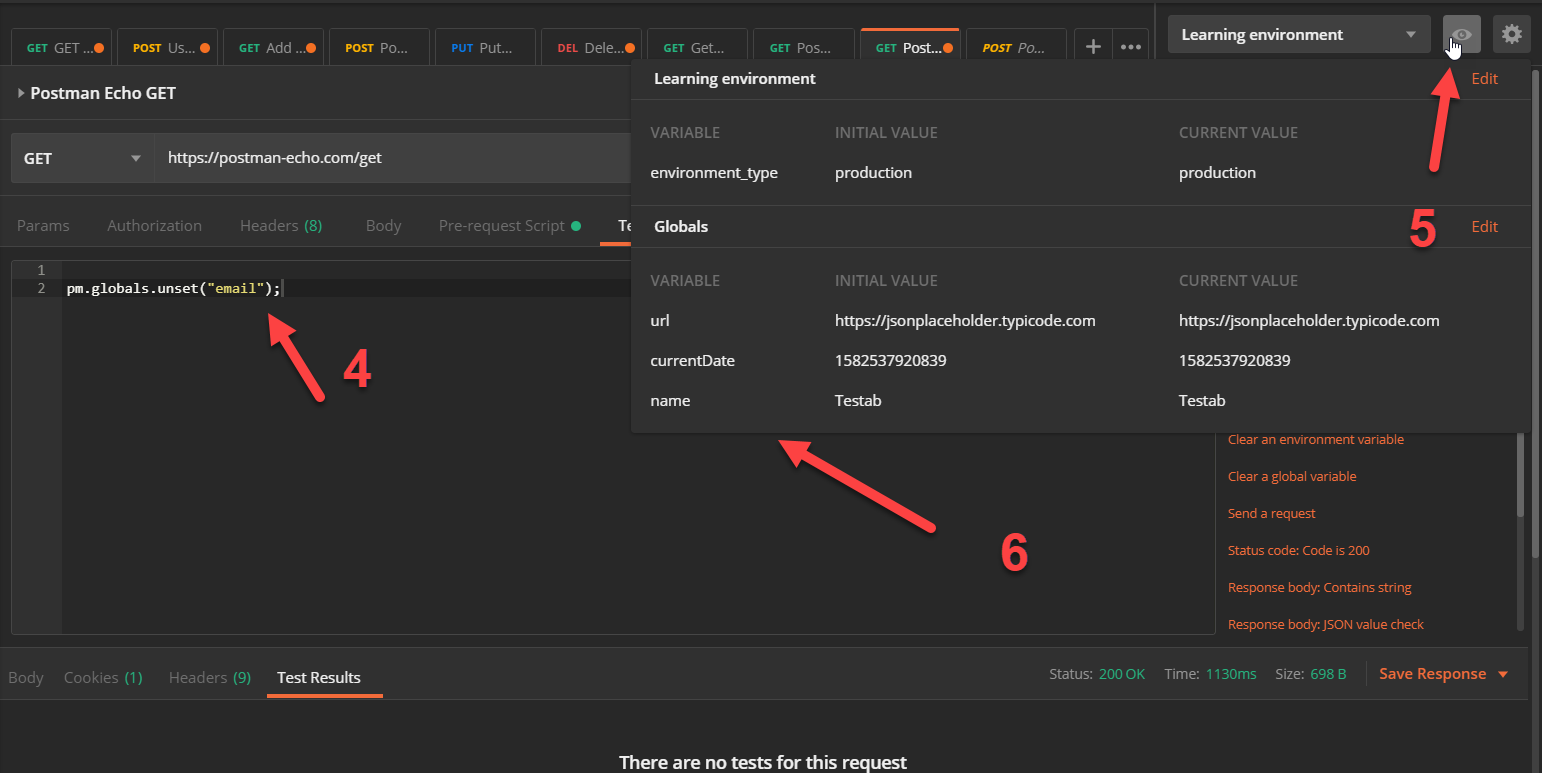Click currentDate initial value 1582537920839

(x=890, y=360)
